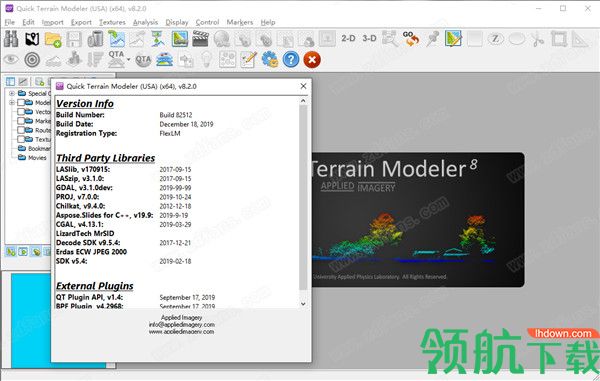Click the hourglass over terrain profile icon

[x=158, y=39]
